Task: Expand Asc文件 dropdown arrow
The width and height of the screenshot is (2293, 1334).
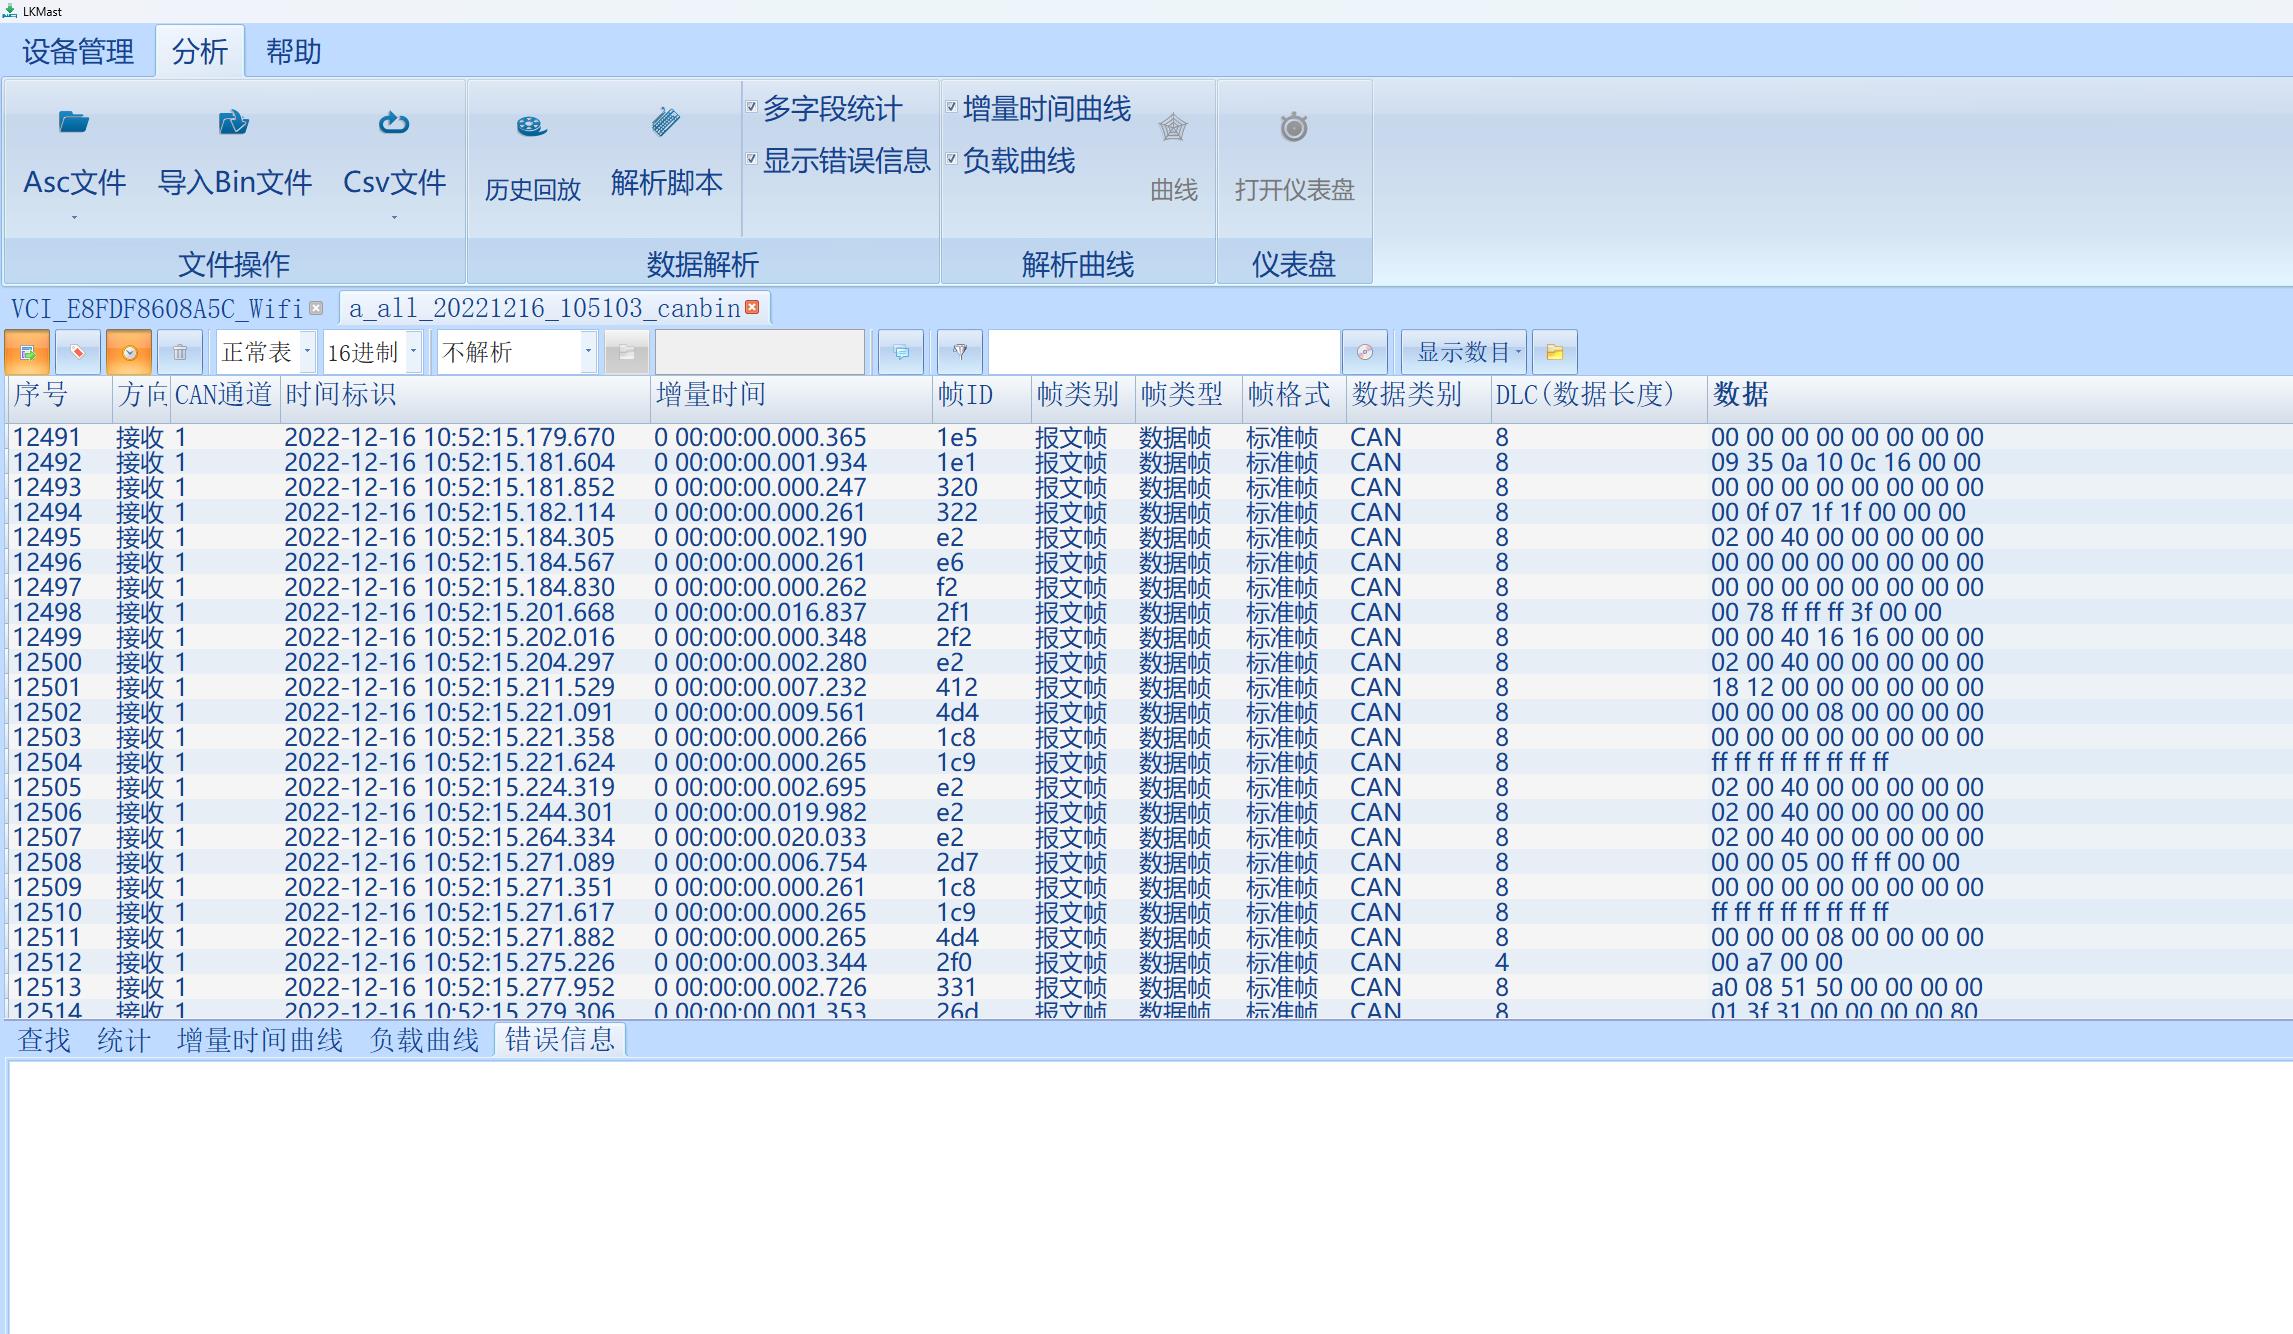Action: pyautogui.click(x=74, y=218)
